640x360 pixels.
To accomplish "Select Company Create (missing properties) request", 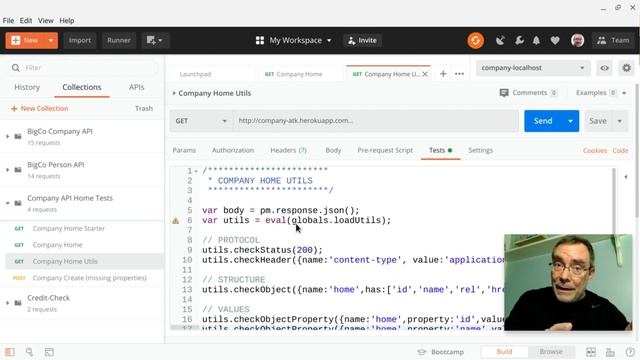I will click(x=89, y=278).
